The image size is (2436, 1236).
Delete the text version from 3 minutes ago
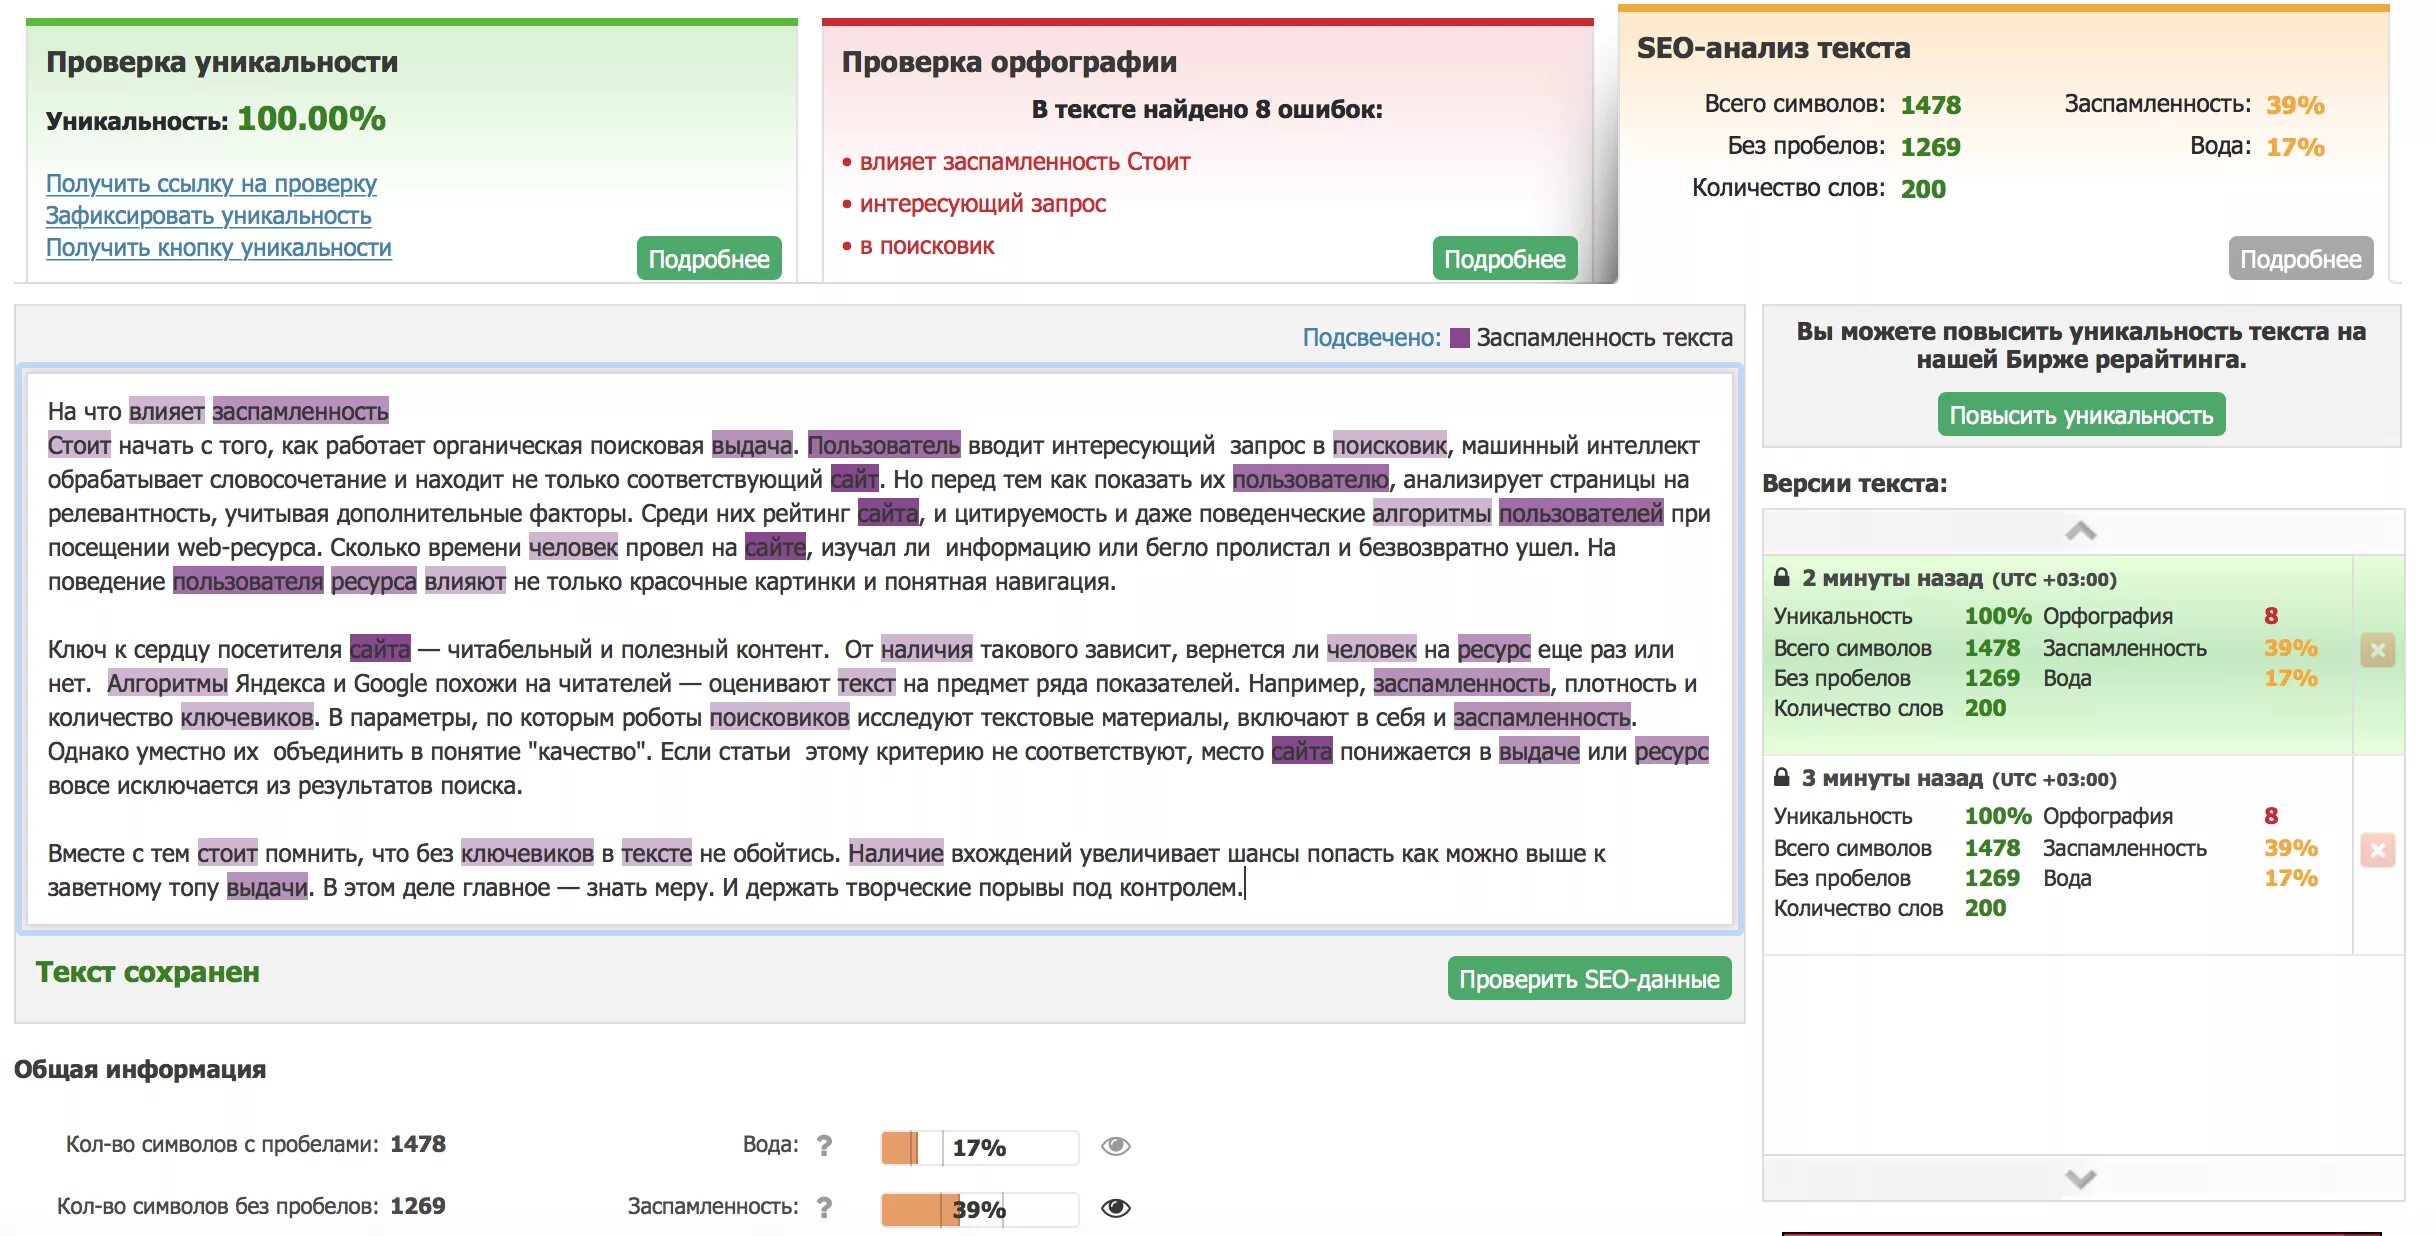click(x=2378, y=850)
